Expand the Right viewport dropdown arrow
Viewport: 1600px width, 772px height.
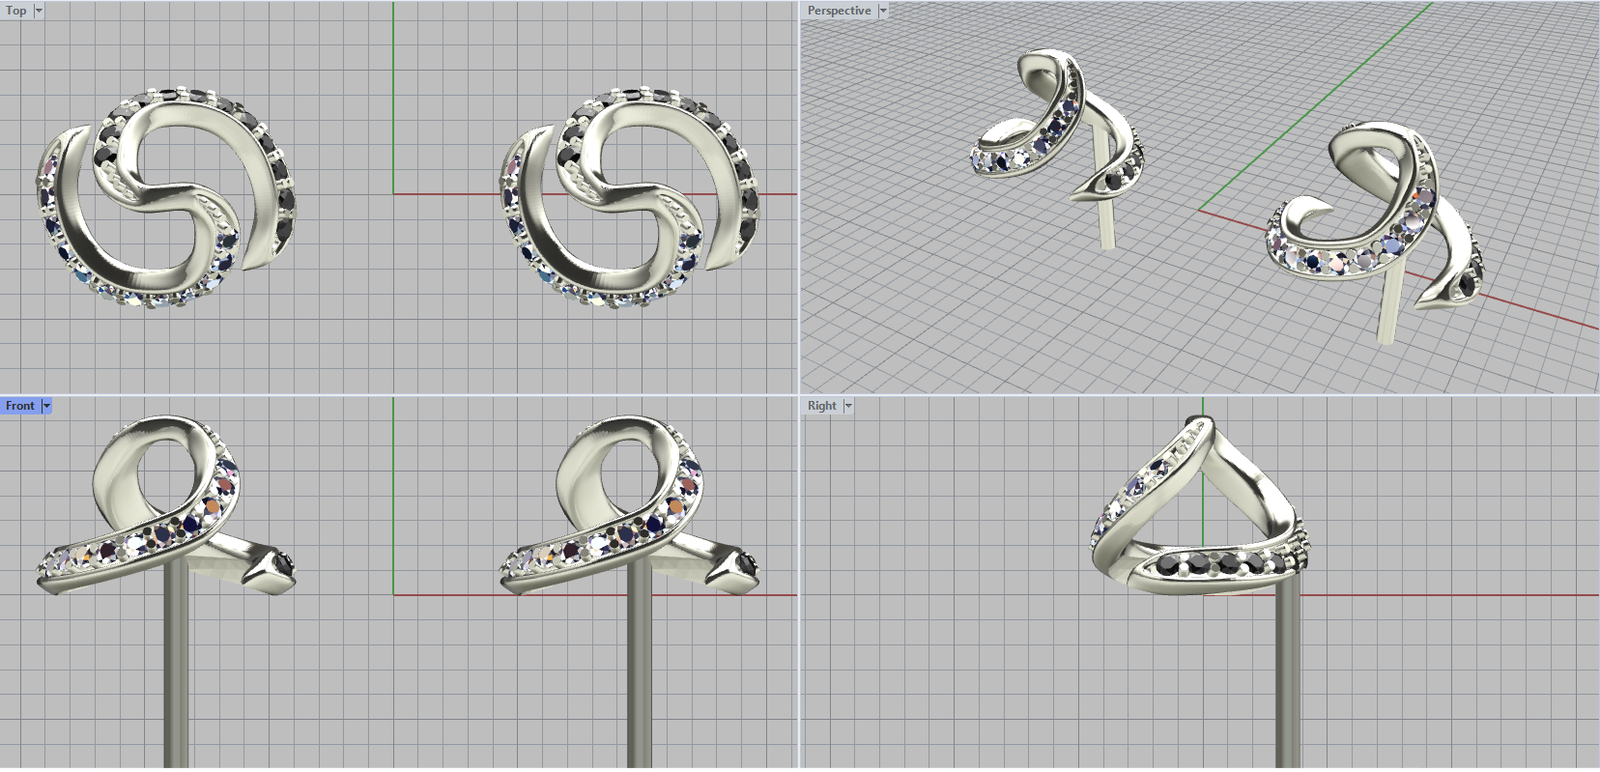(849, 406)
